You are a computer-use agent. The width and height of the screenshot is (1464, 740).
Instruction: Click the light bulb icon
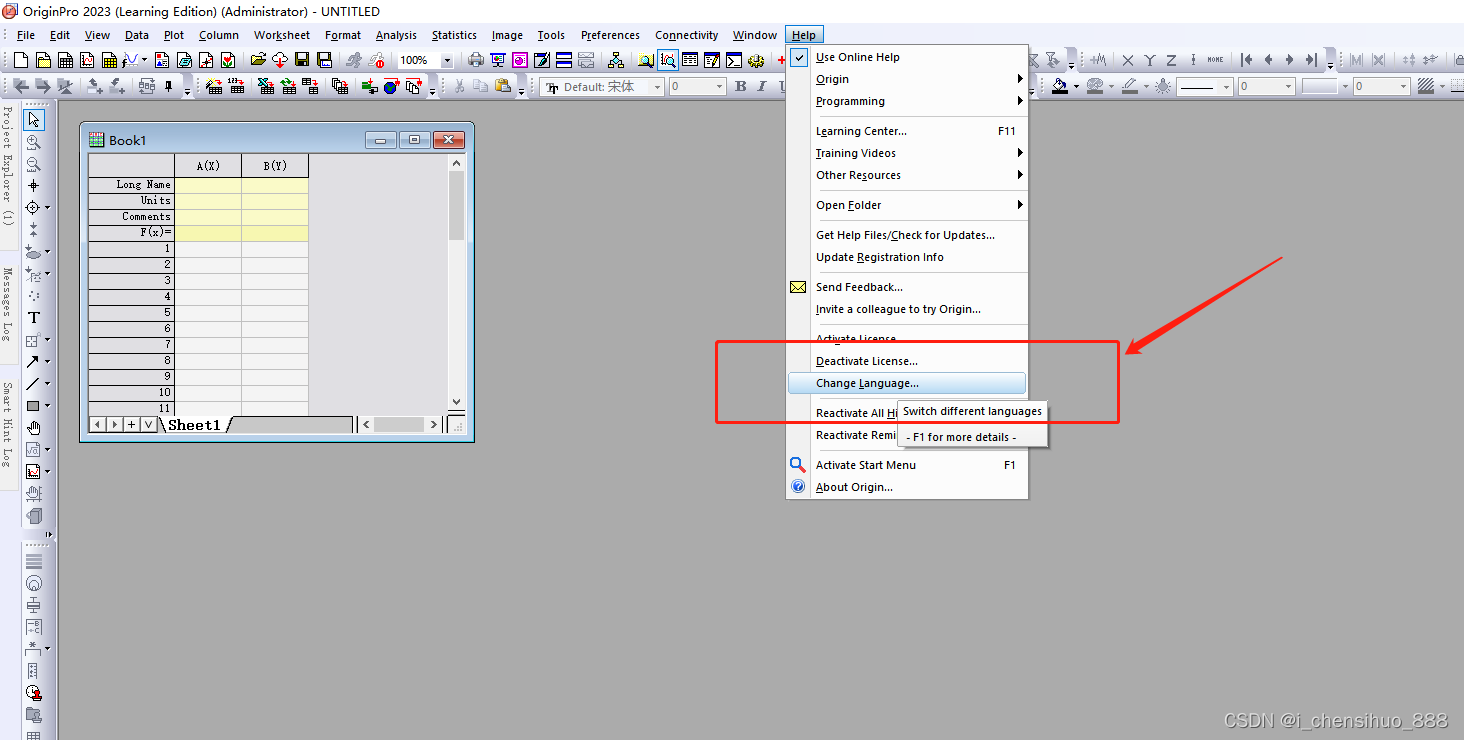click(1163, 87)
